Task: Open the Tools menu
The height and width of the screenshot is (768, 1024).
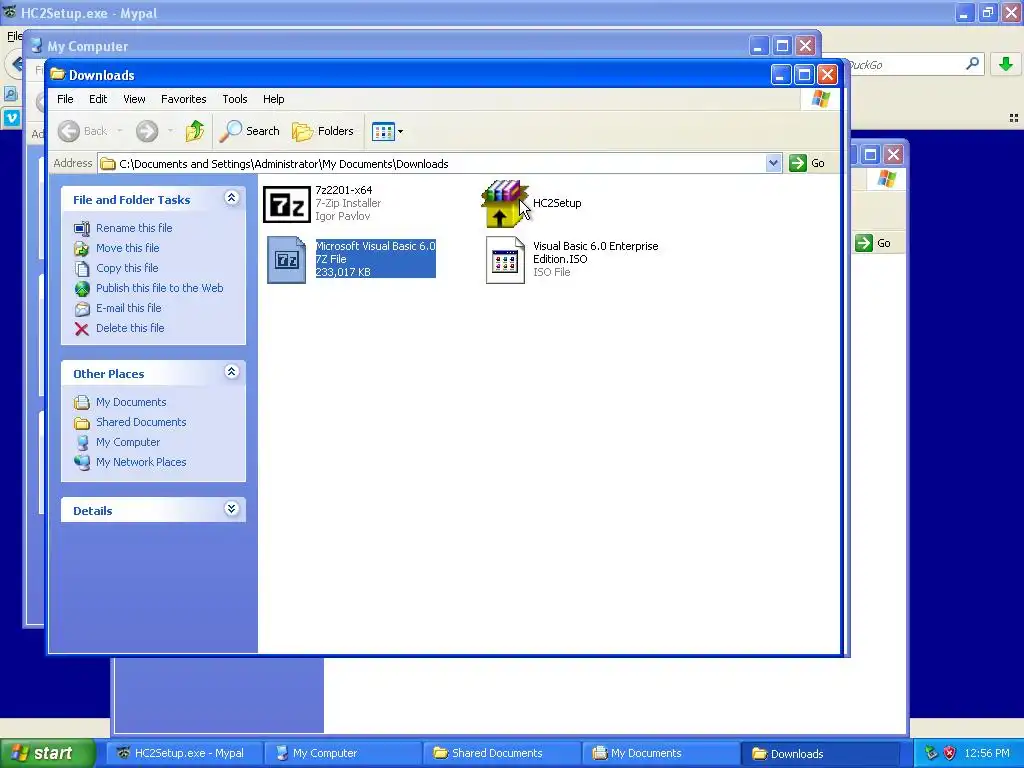Action: [x=234, y=99]
